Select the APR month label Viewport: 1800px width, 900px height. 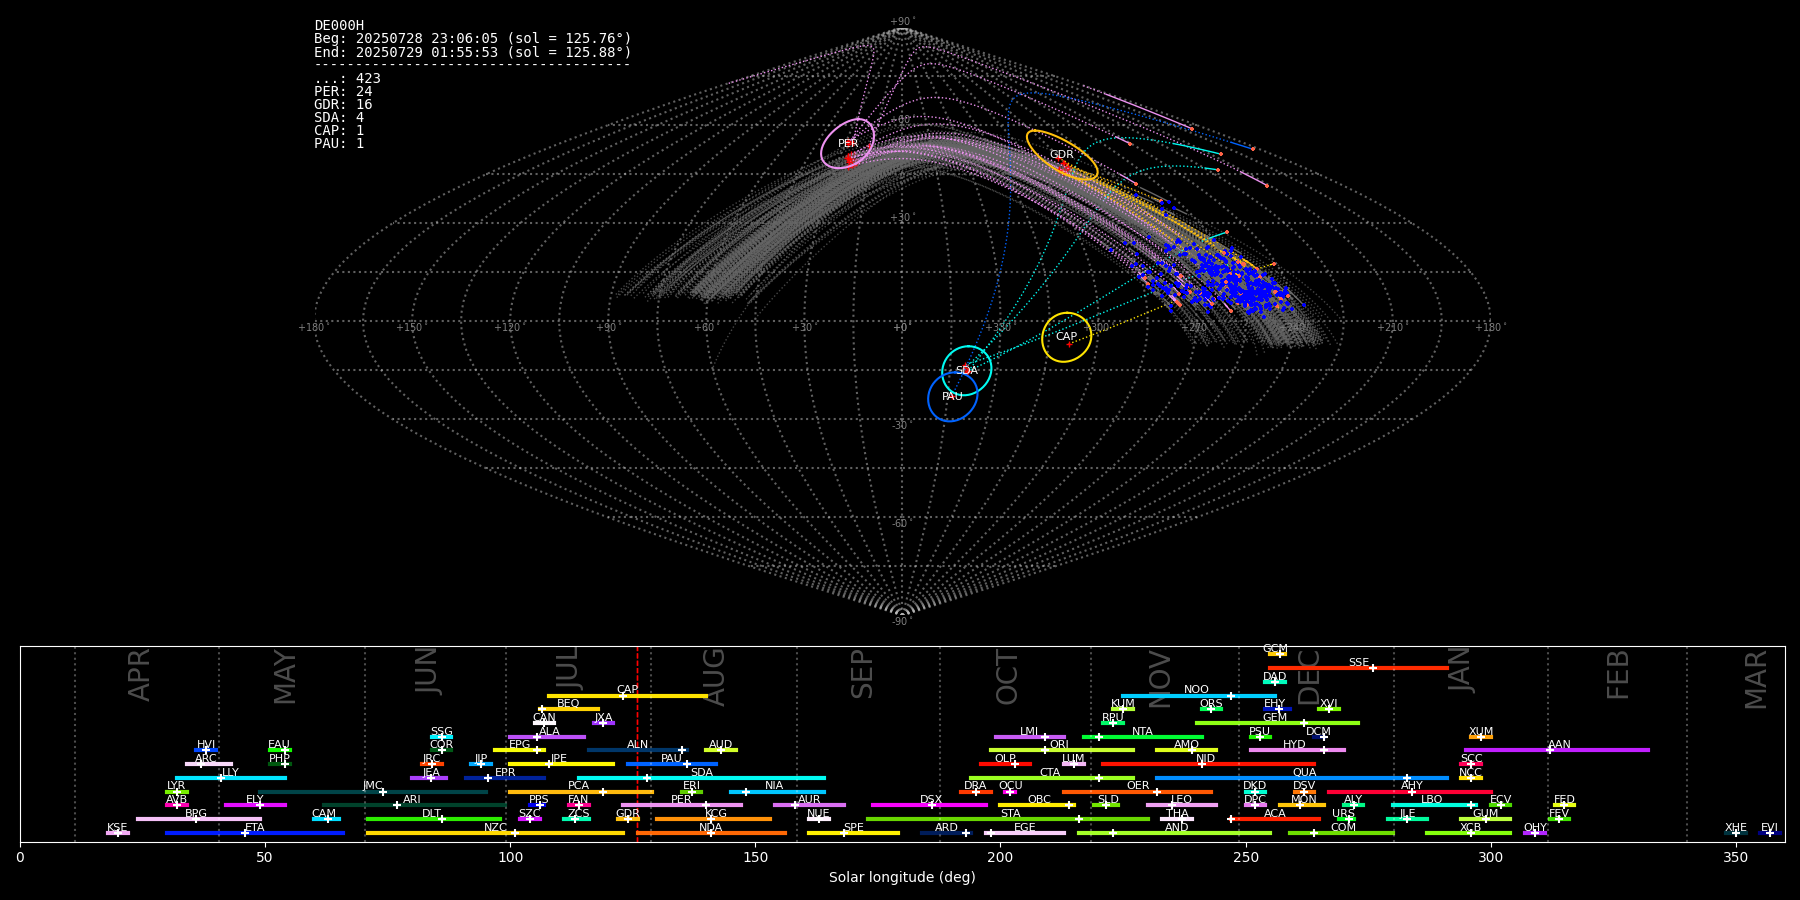pyautogui.click(x=140, y=675)
